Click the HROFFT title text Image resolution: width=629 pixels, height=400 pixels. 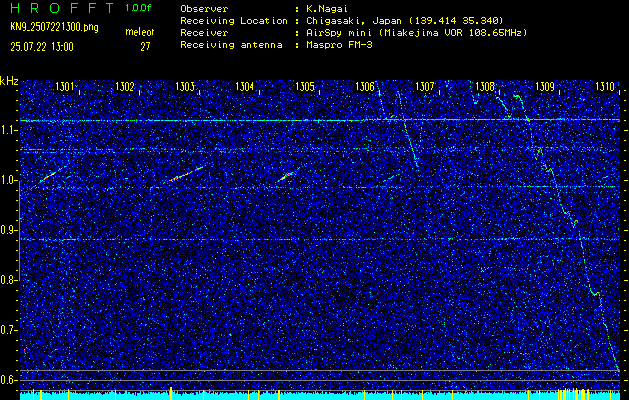coord(62,8)
